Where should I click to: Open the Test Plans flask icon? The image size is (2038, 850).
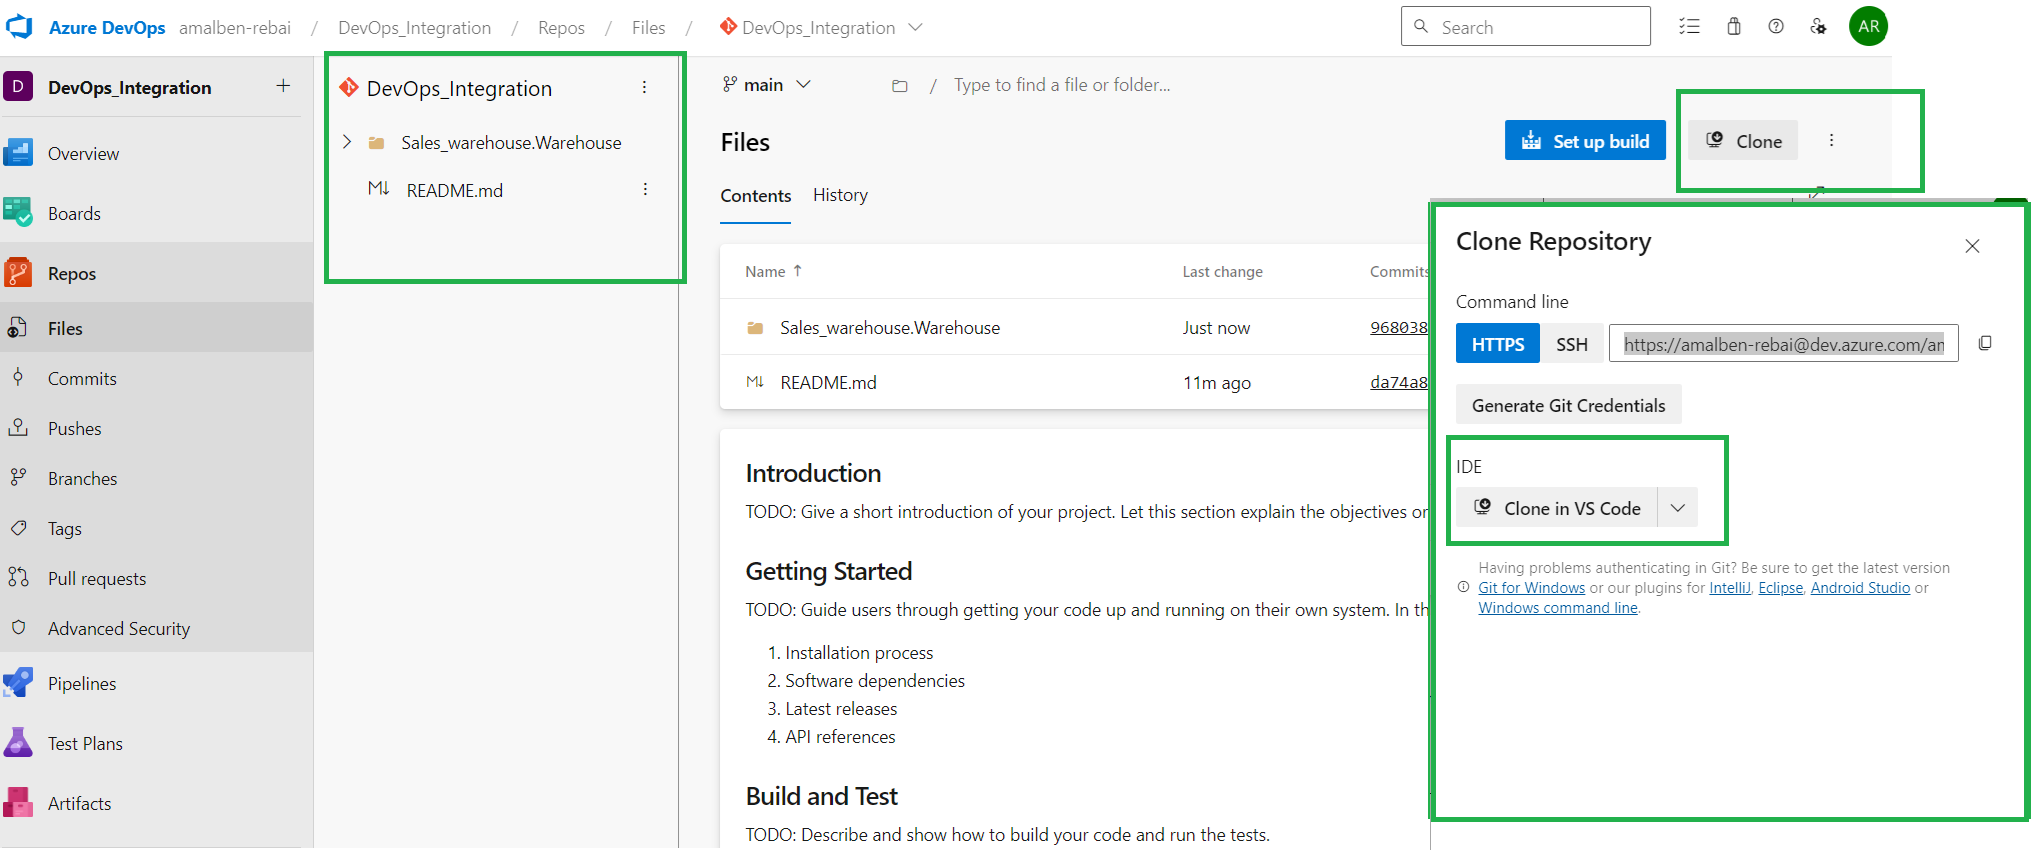point(18,743)
